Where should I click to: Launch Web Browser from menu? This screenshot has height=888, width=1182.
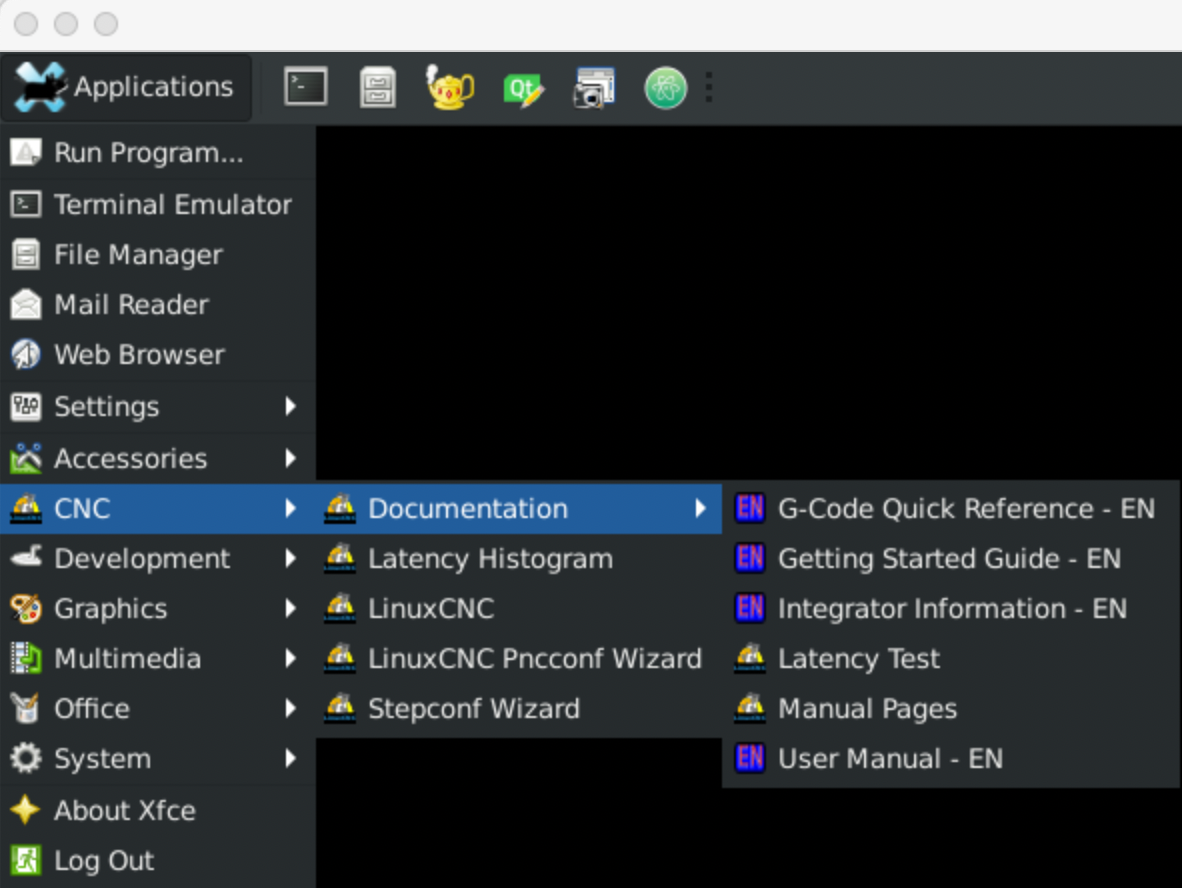(158, 355)
